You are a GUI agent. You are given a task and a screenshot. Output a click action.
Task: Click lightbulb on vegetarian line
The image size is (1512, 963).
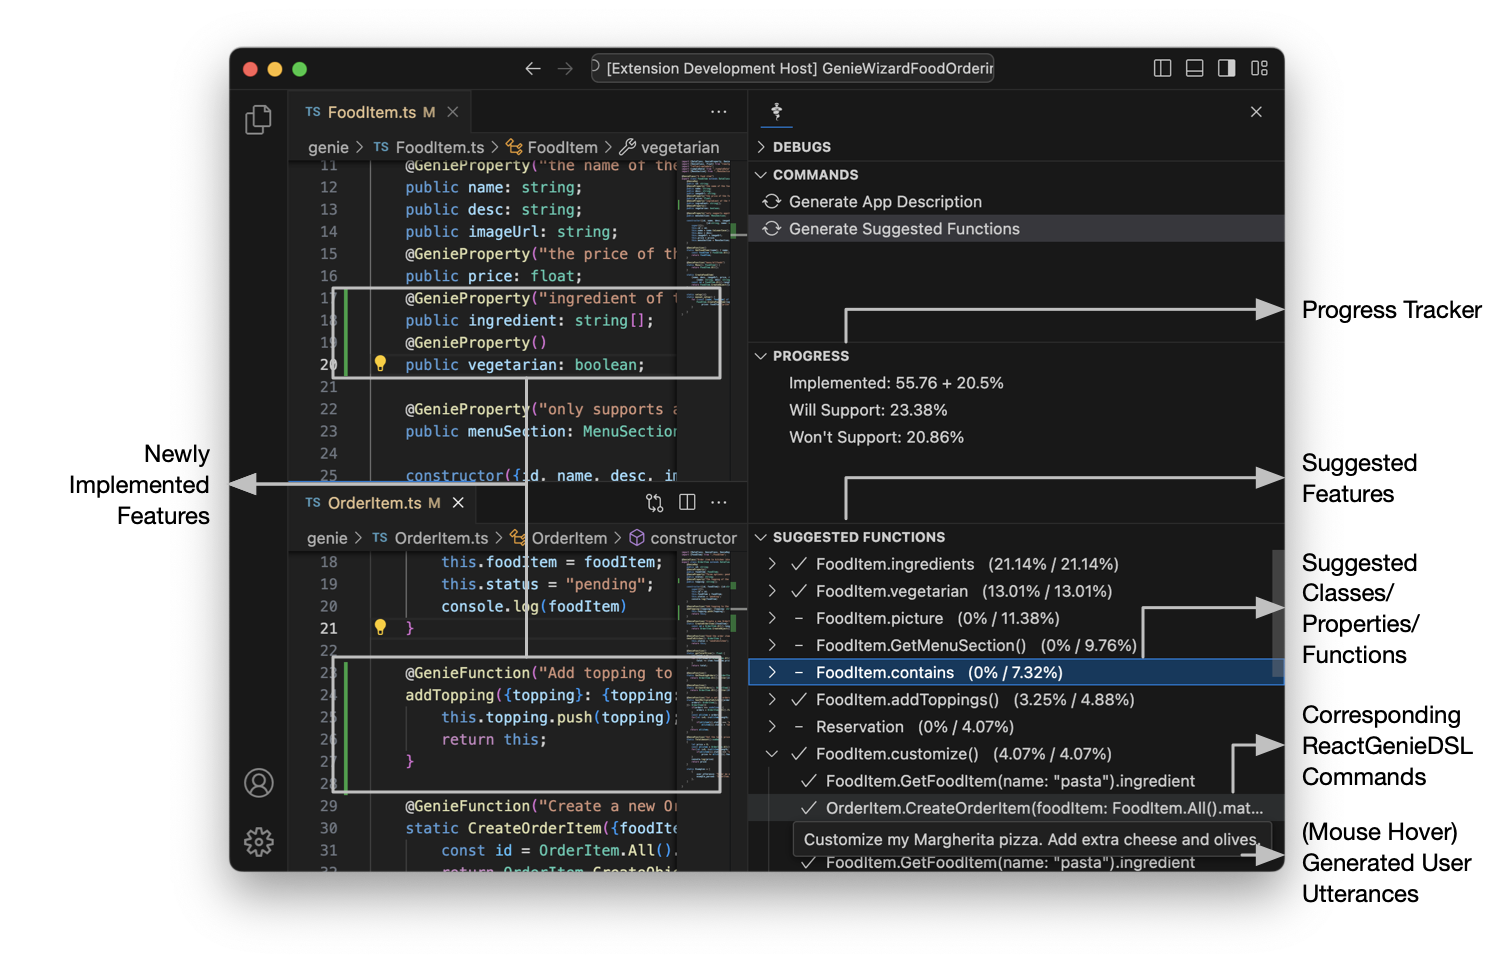tap(380, 364)
